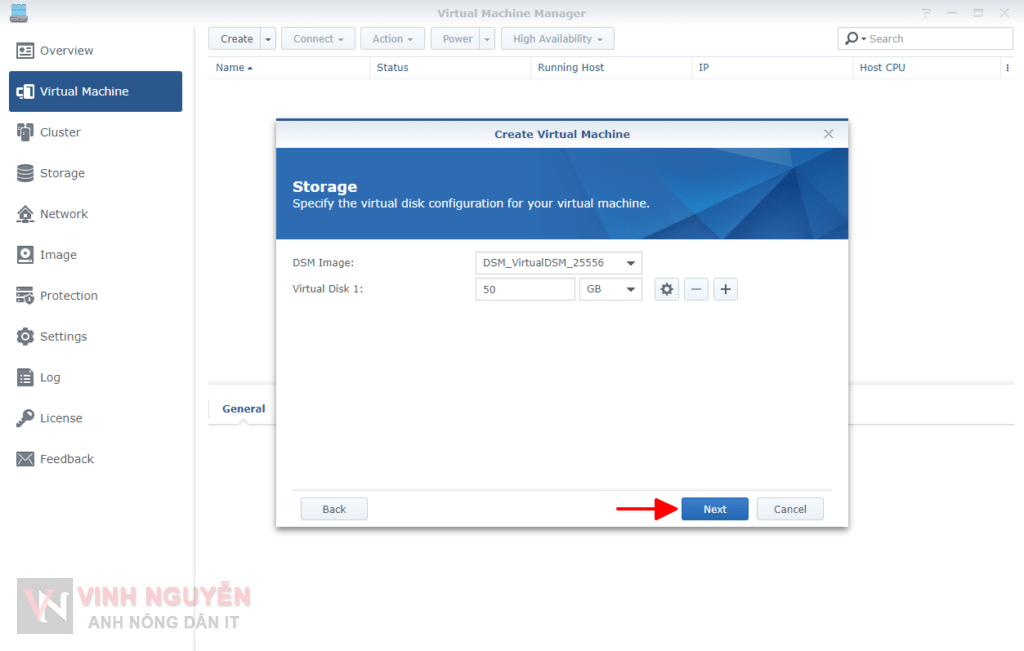Add a virtual disk with plus button
Screen dimensions: 1024x651
(x=725, y=289)
